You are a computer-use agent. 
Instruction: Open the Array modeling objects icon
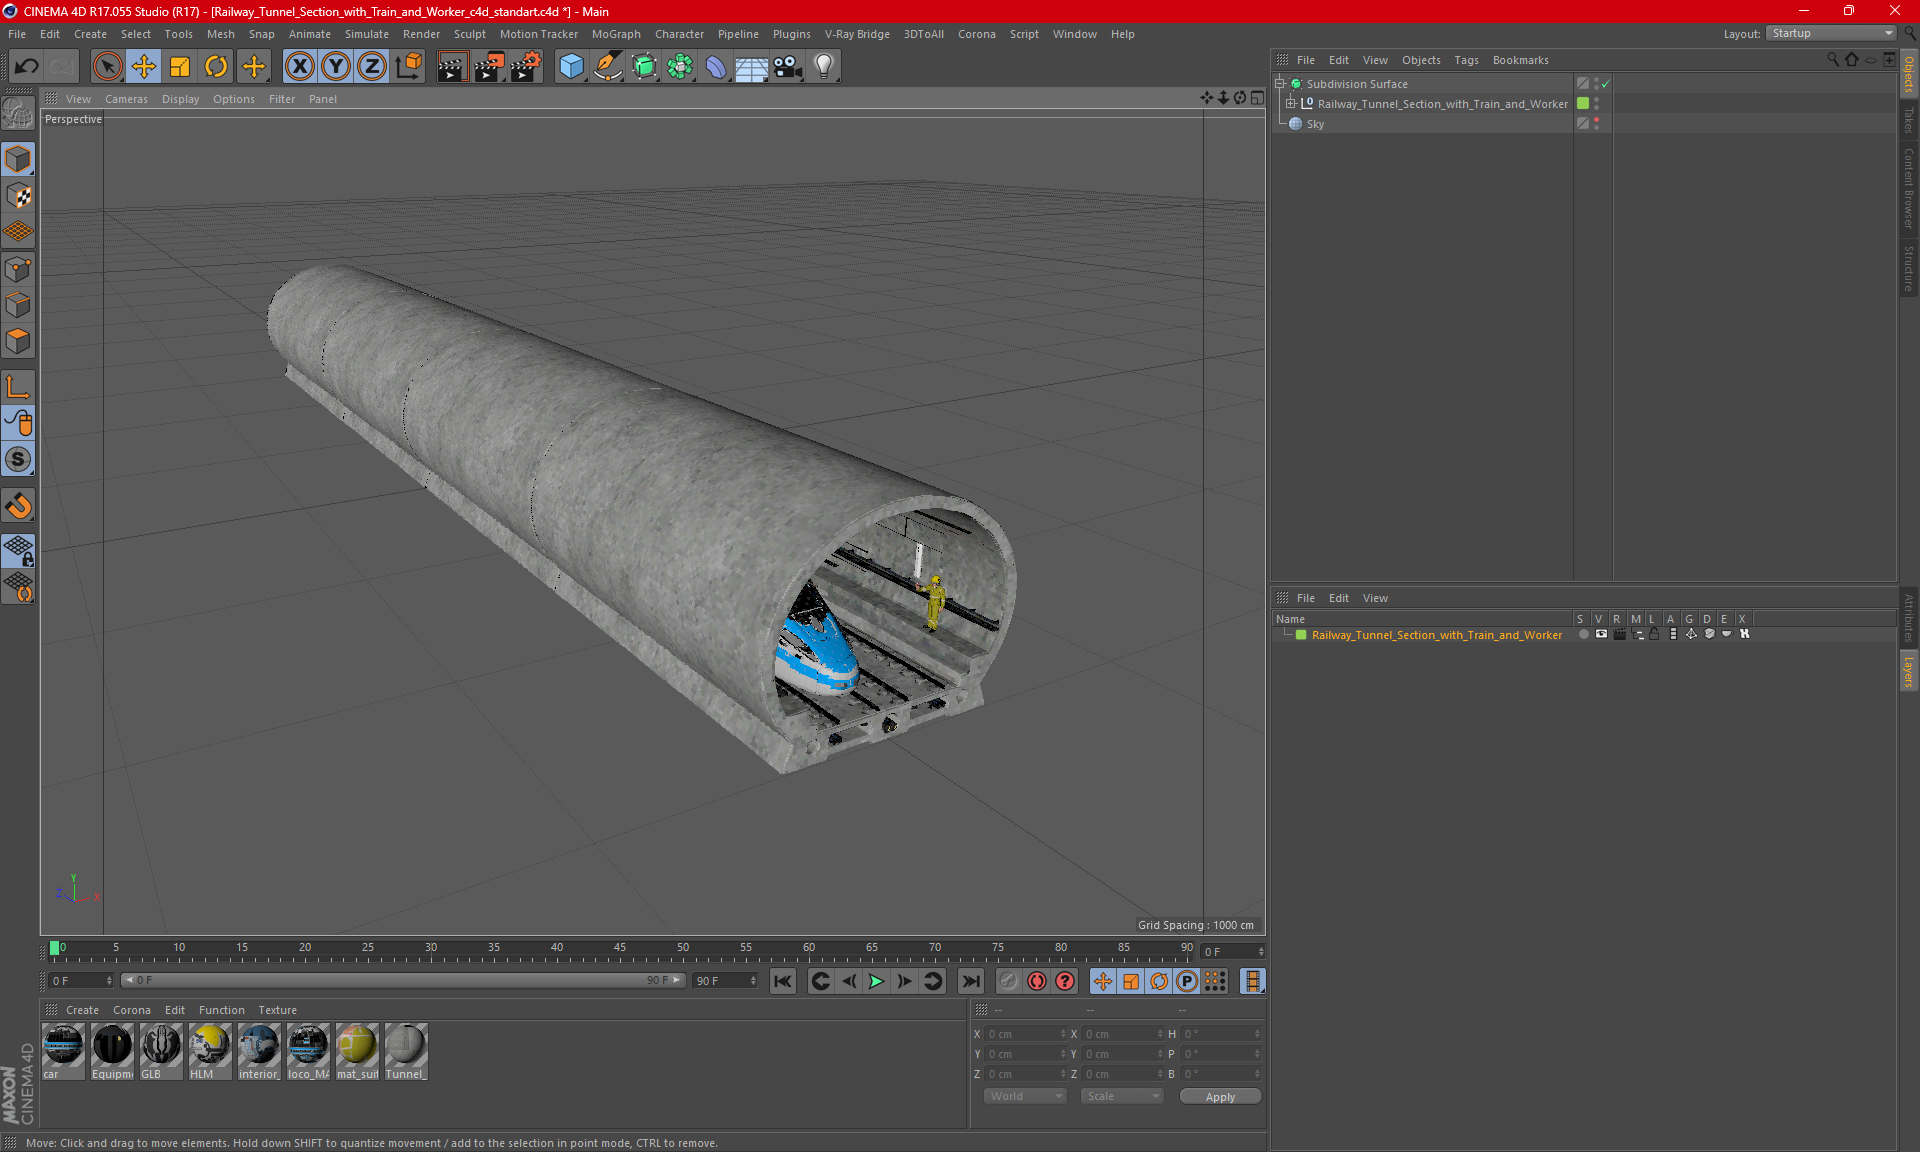click(x=680, y=67)
